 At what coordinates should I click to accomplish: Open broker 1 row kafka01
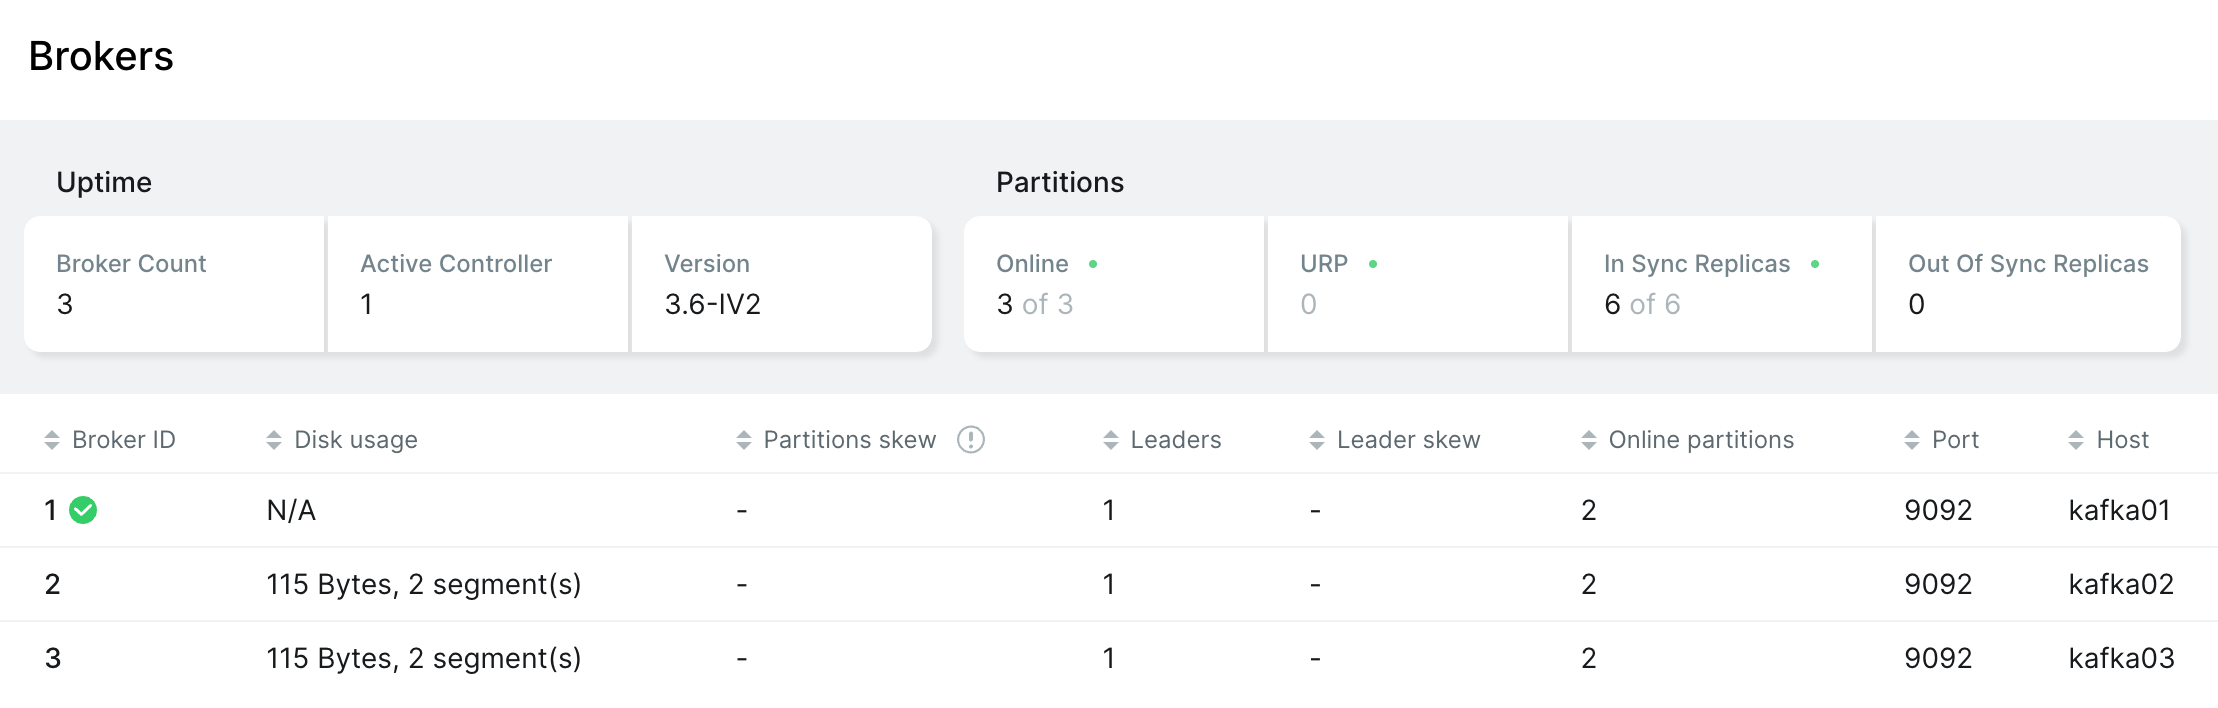tap(2118, 510)
